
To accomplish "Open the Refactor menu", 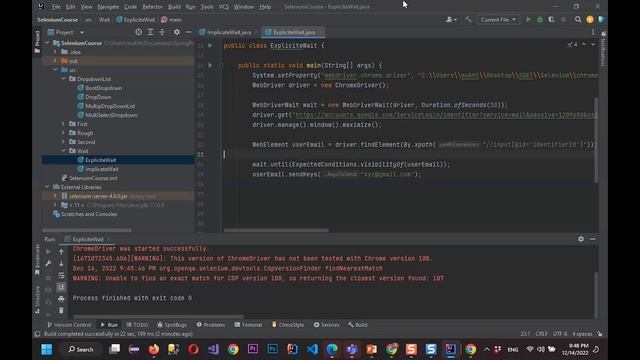I will (x=152, y=7).
